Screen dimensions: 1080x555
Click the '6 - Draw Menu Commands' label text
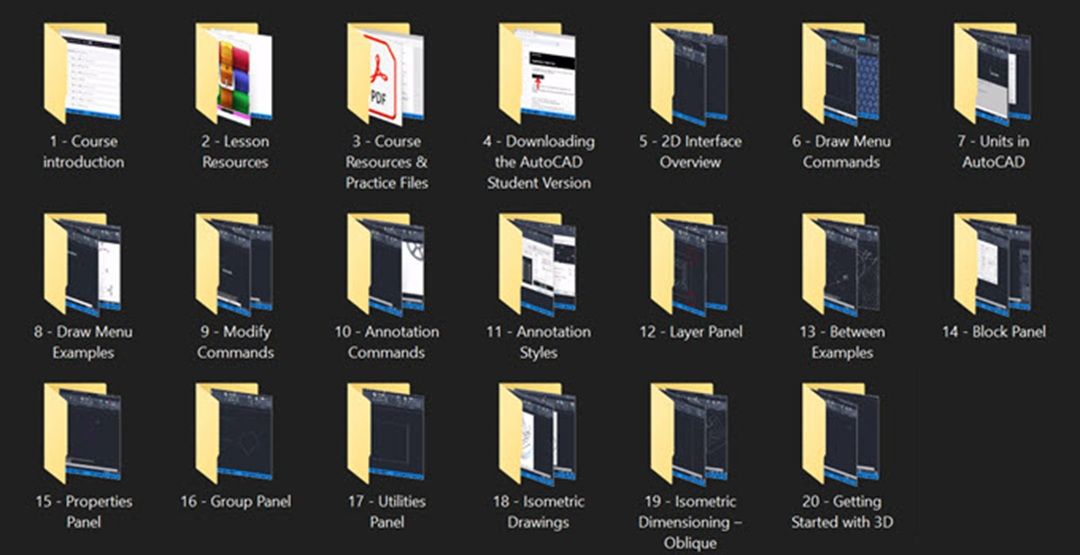pos(842,152)
